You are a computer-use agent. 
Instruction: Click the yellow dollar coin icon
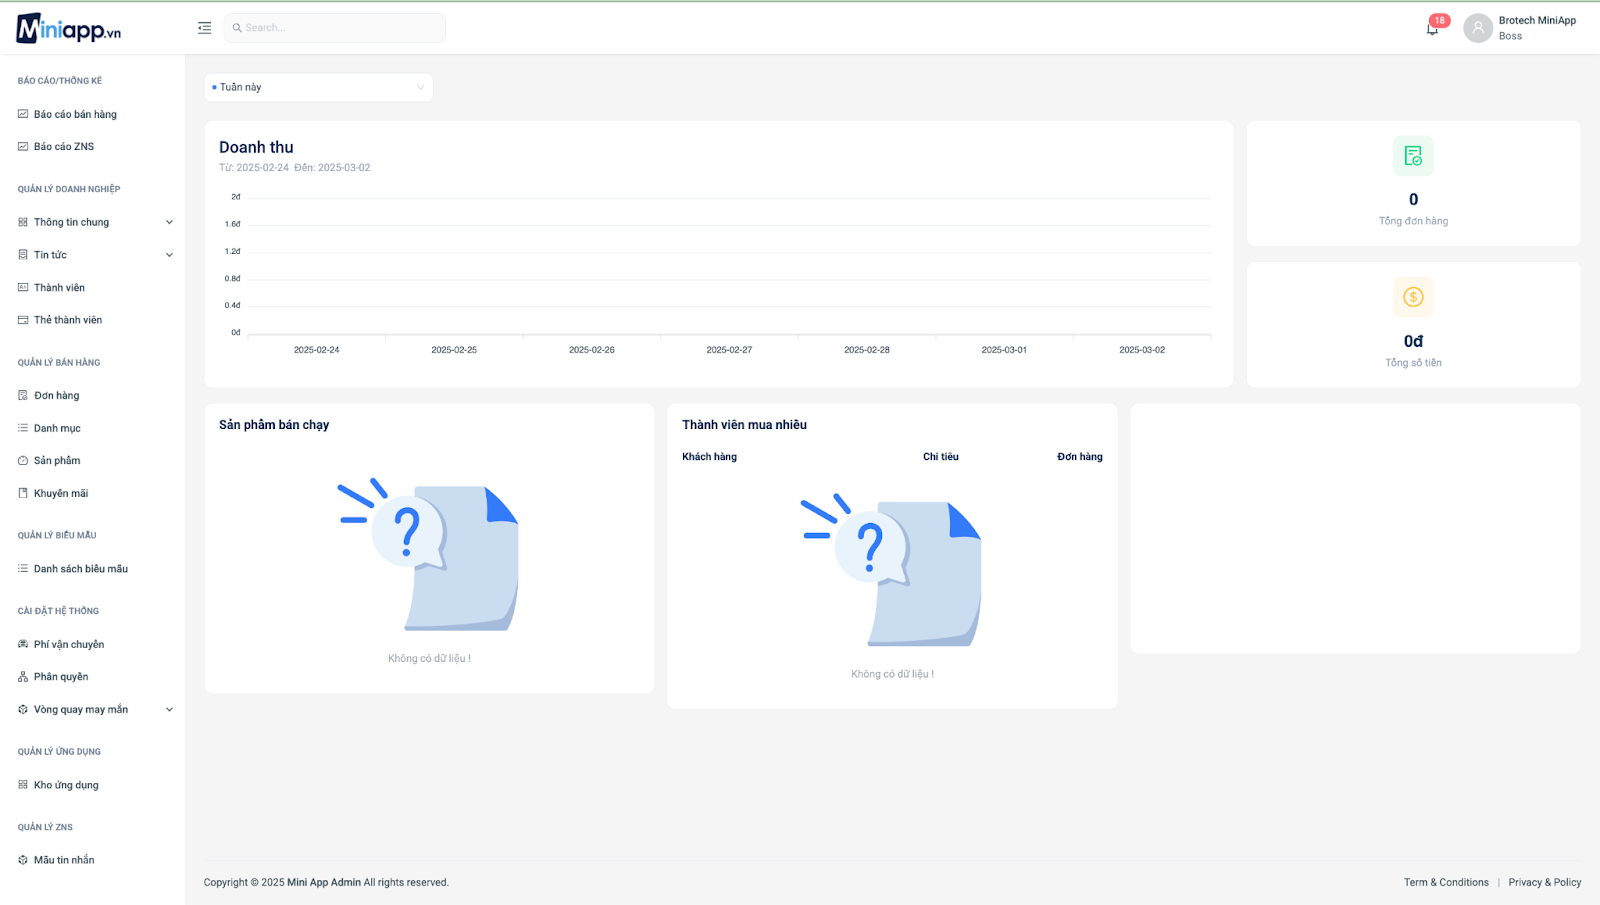(x=1413, y=297)
